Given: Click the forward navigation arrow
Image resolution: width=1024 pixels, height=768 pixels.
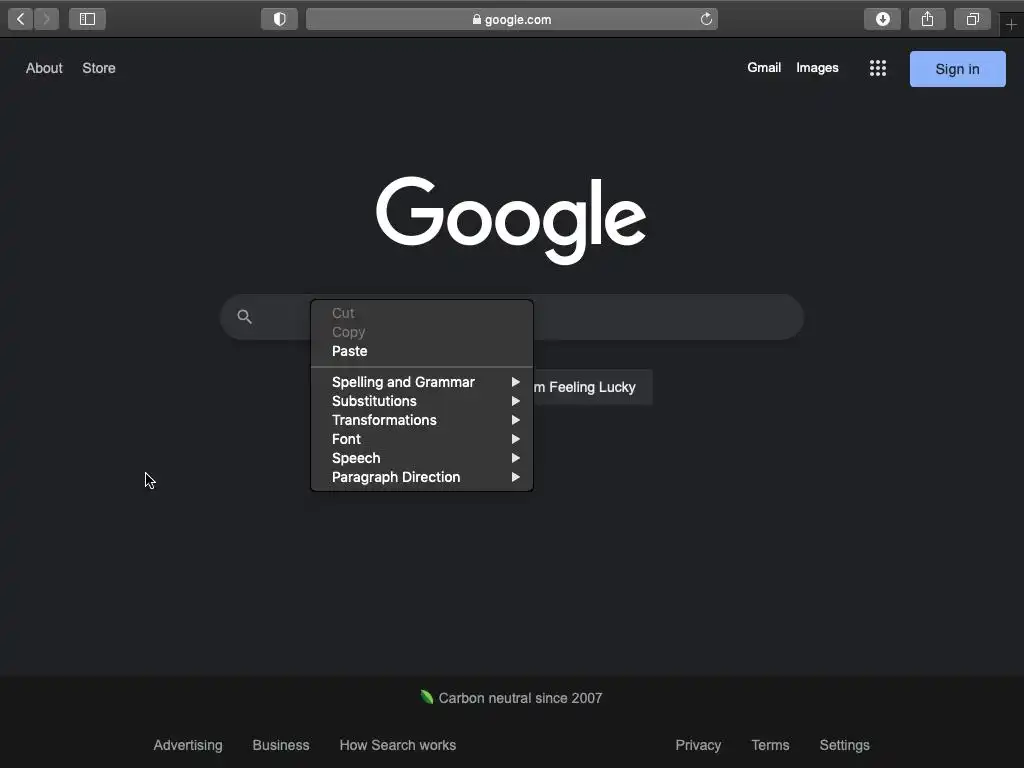Looking at the screenshot, I should click(x=46, y=19).
